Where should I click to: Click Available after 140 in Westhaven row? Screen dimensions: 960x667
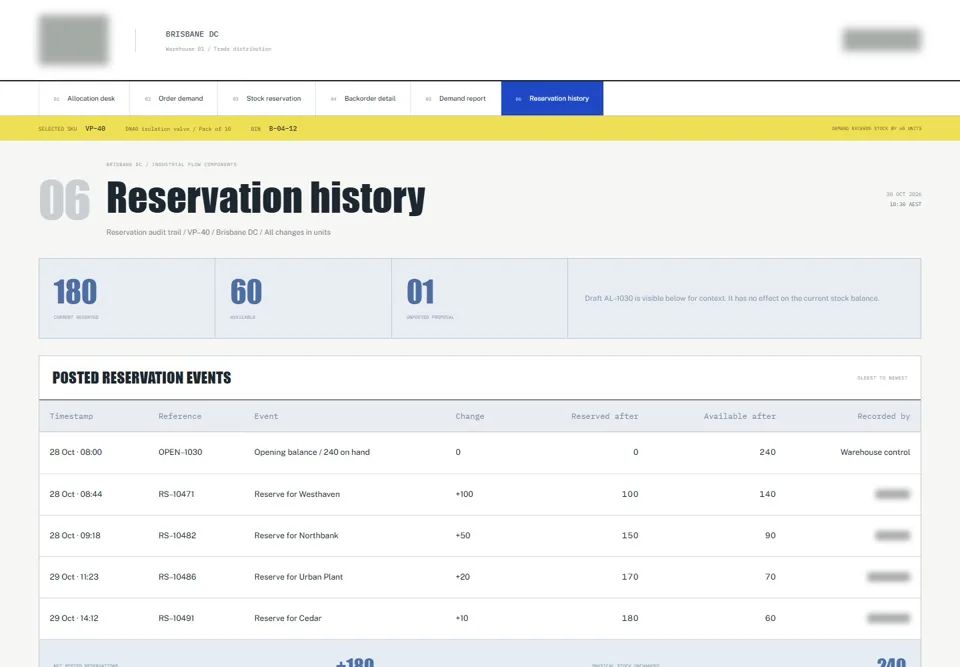click(x=767, y=494)
